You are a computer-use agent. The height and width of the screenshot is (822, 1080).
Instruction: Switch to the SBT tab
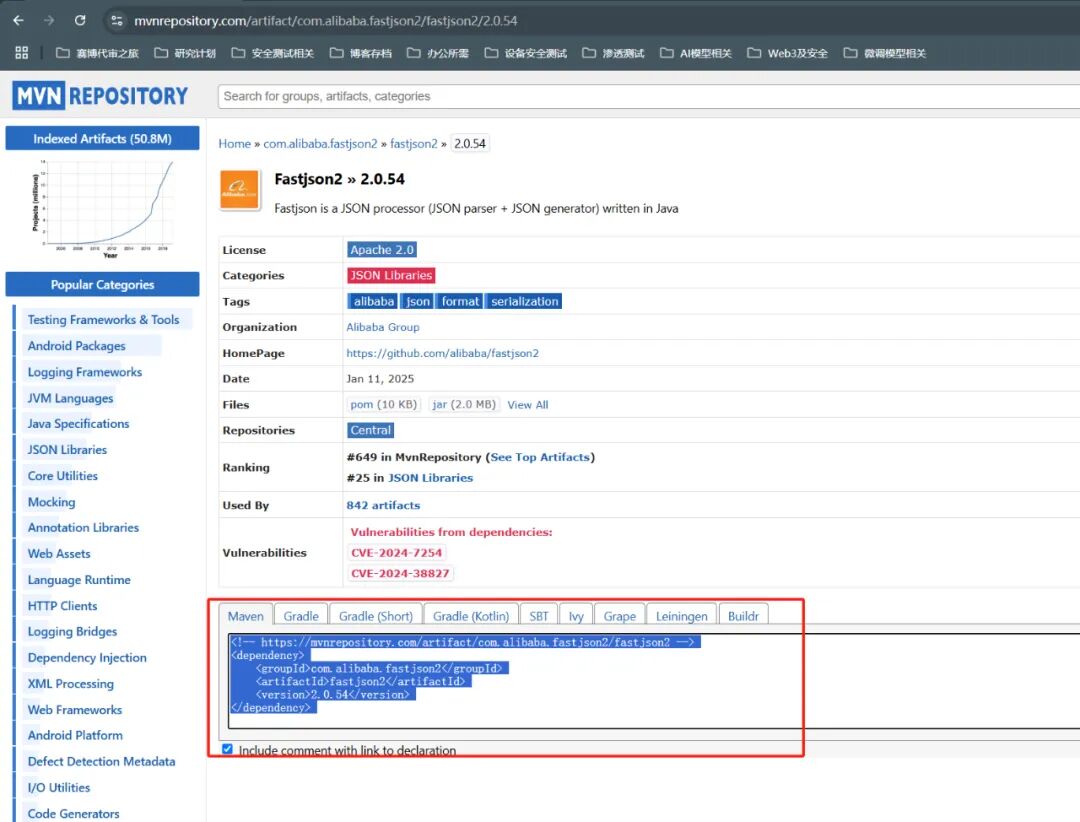pos(539,616)
